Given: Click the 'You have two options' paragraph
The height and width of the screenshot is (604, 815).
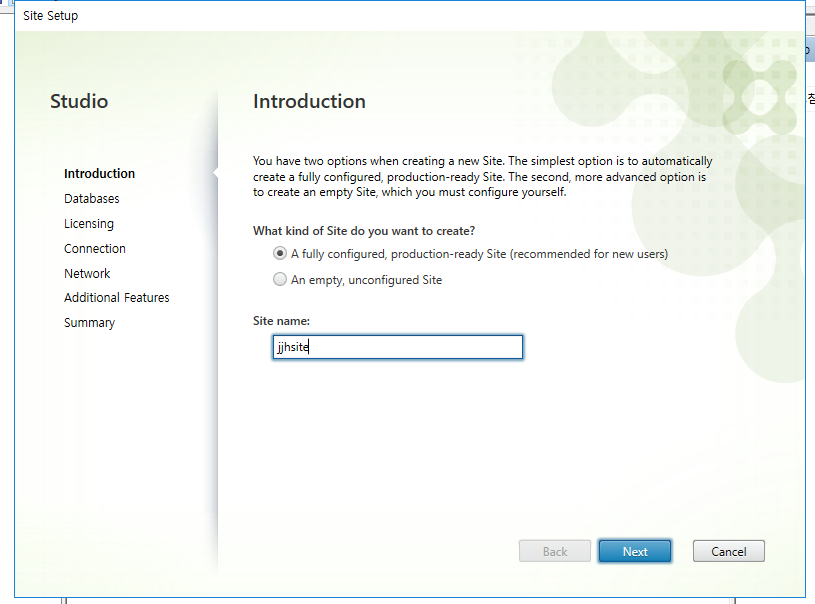Looking at the screenshot, I should click(x=482, y=177).
